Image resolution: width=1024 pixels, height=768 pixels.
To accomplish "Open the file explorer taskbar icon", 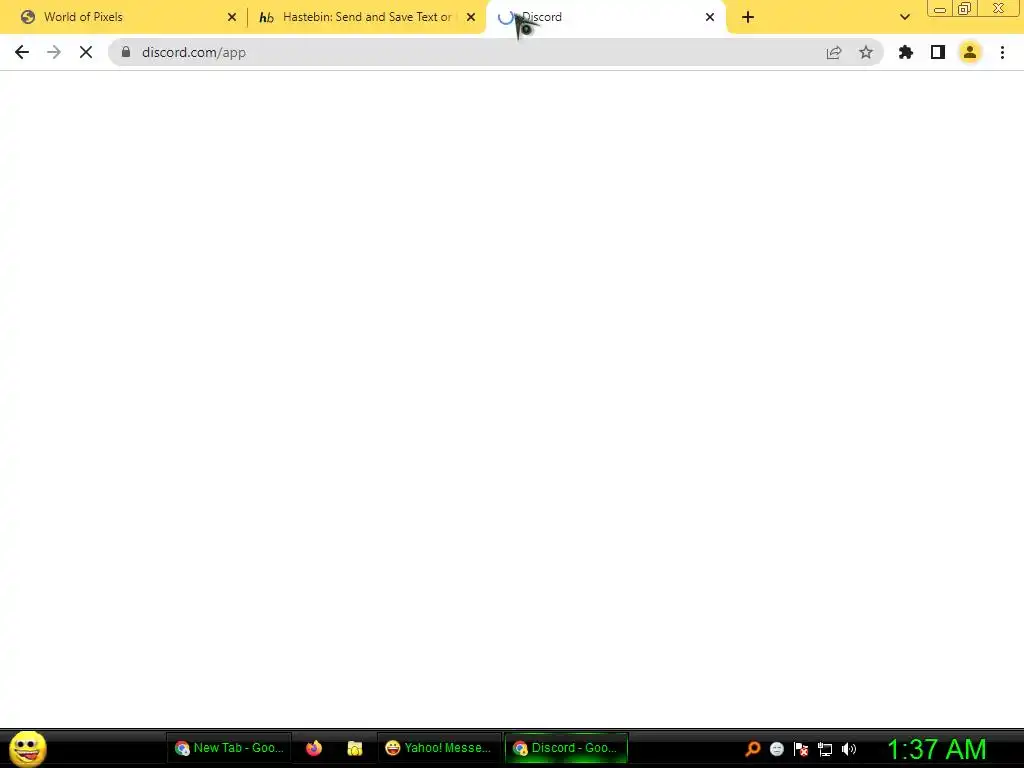I will point(355,748).
